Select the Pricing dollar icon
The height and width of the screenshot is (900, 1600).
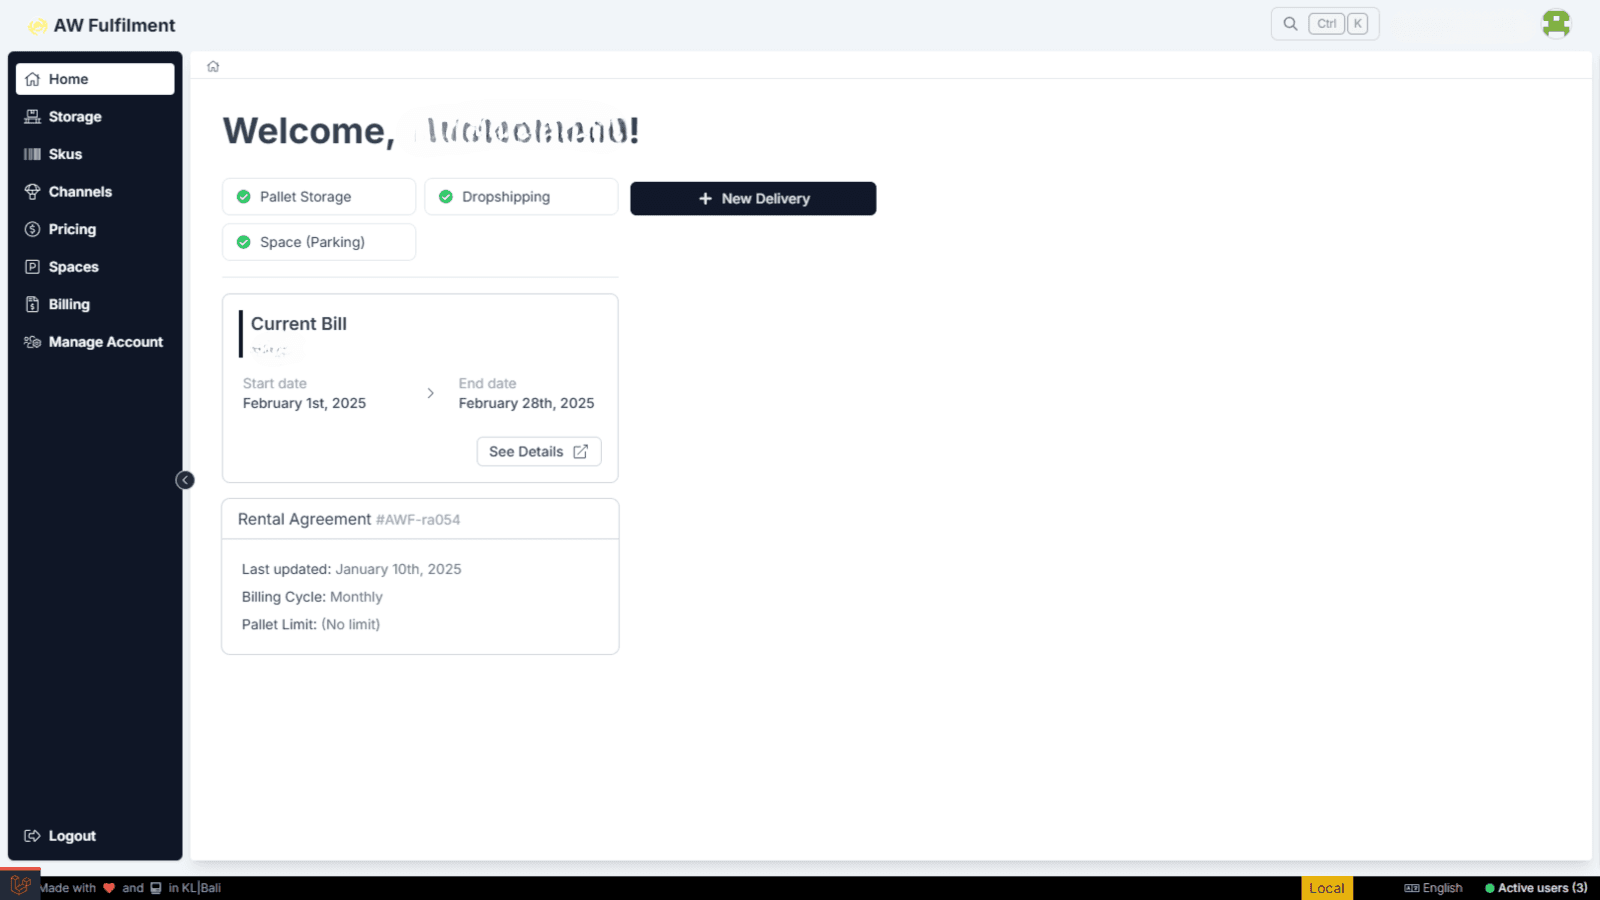coord(32,229)
